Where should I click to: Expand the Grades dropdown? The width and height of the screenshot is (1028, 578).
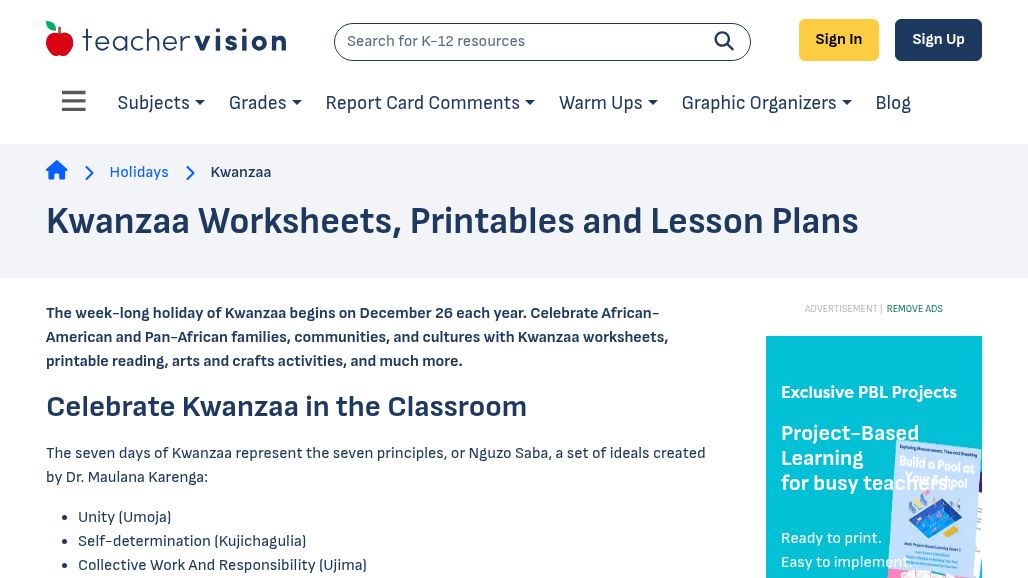click(265, 103)
